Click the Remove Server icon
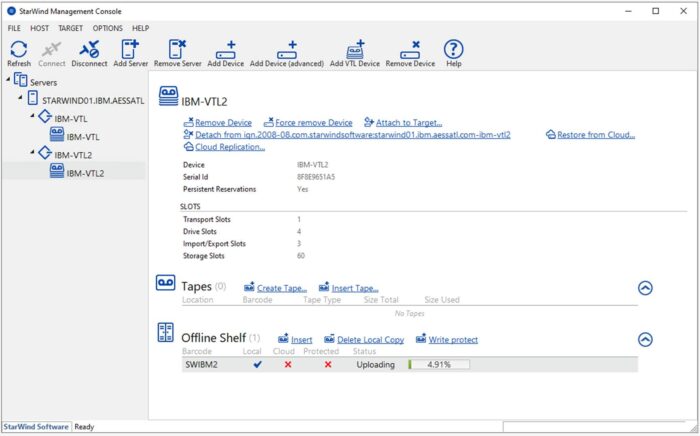700x436 pixels. (x=180, y=49)
